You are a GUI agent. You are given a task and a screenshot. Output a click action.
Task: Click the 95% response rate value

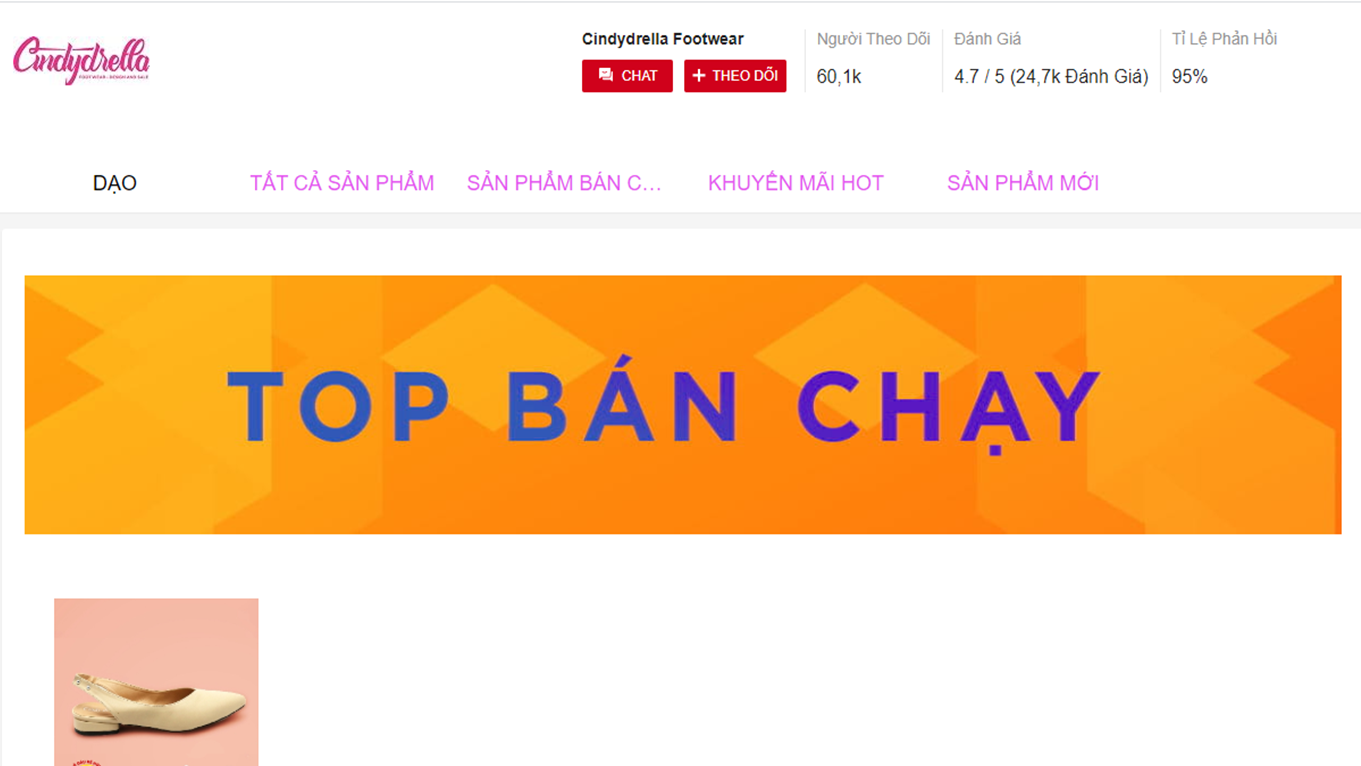(1190, 76)
